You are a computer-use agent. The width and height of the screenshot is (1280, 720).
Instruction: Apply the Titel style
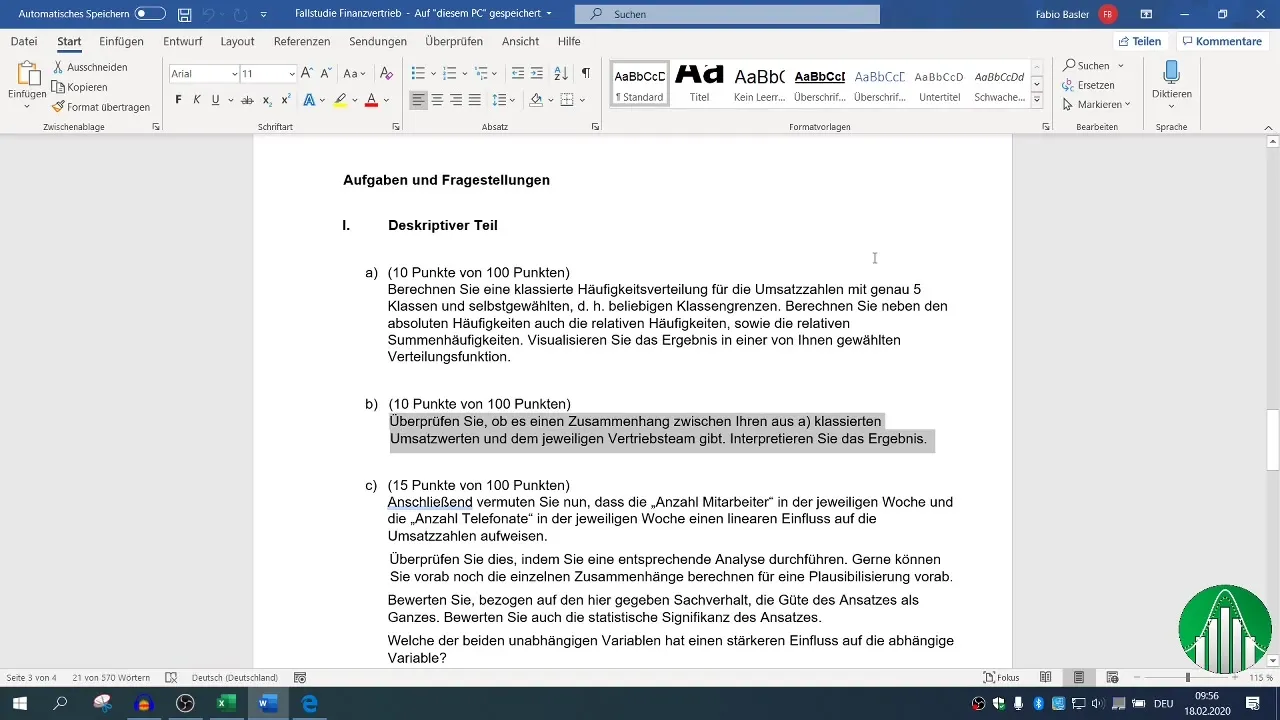[699, 83]
